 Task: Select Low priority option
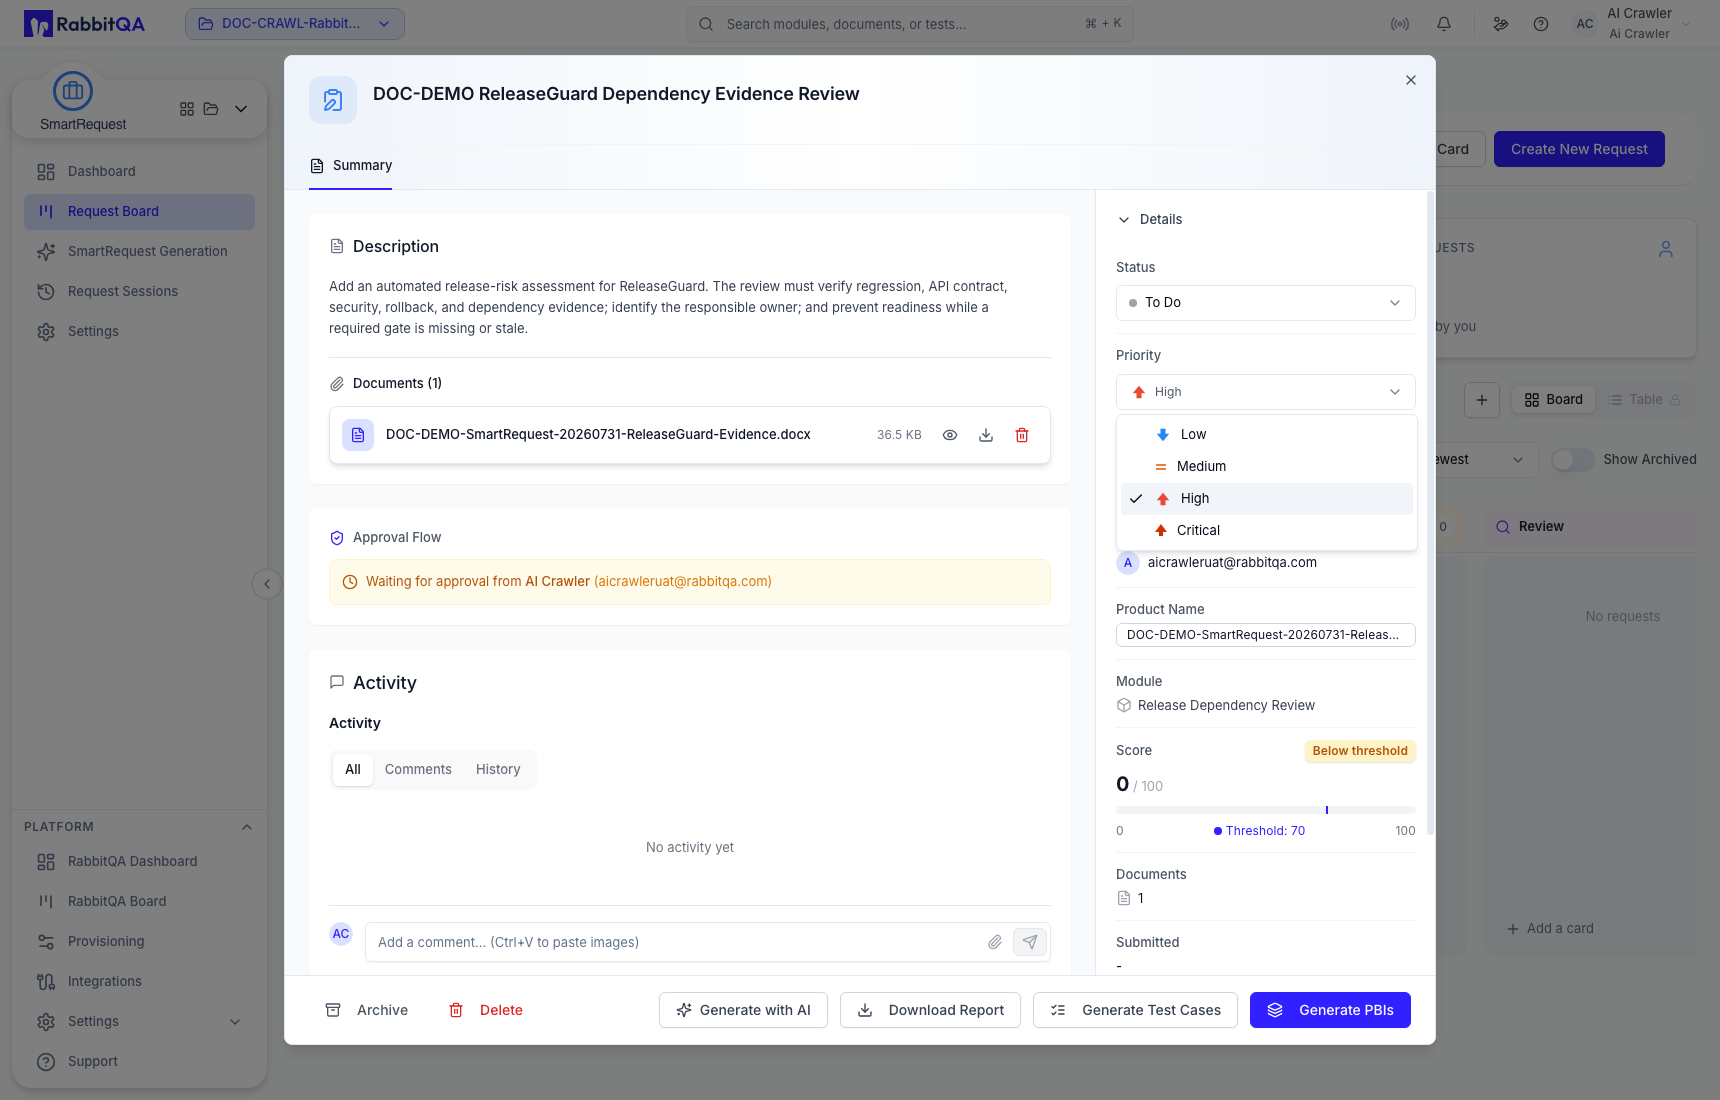(x=1267, y=435)
